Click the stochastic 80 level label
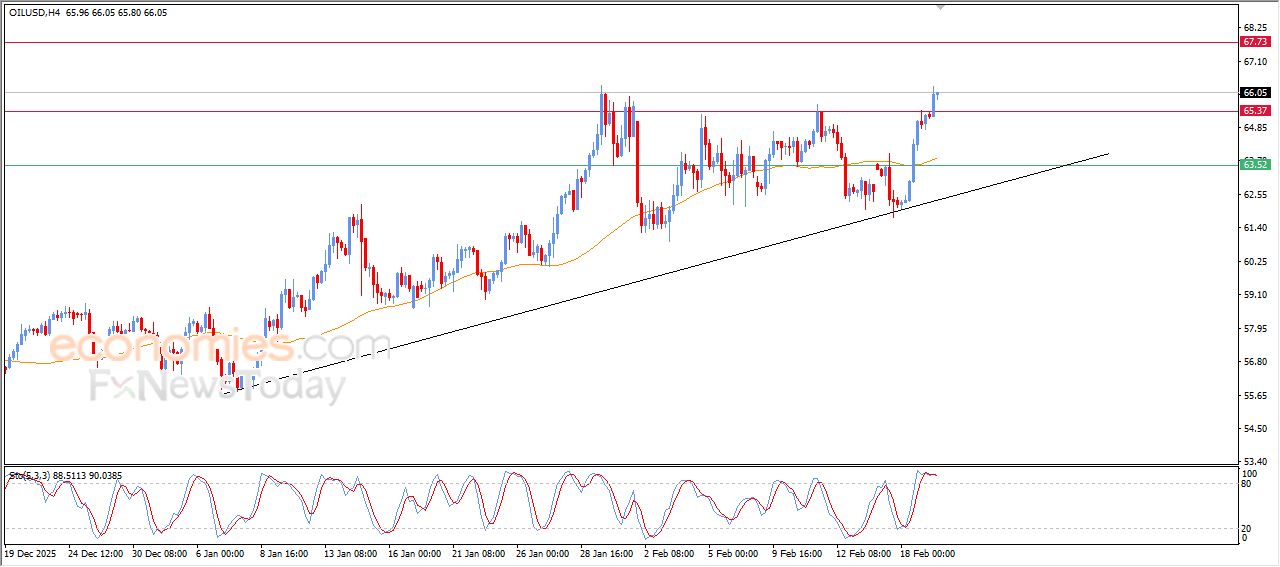The width and height of the screenshot is (1280, 567). 1247,484
